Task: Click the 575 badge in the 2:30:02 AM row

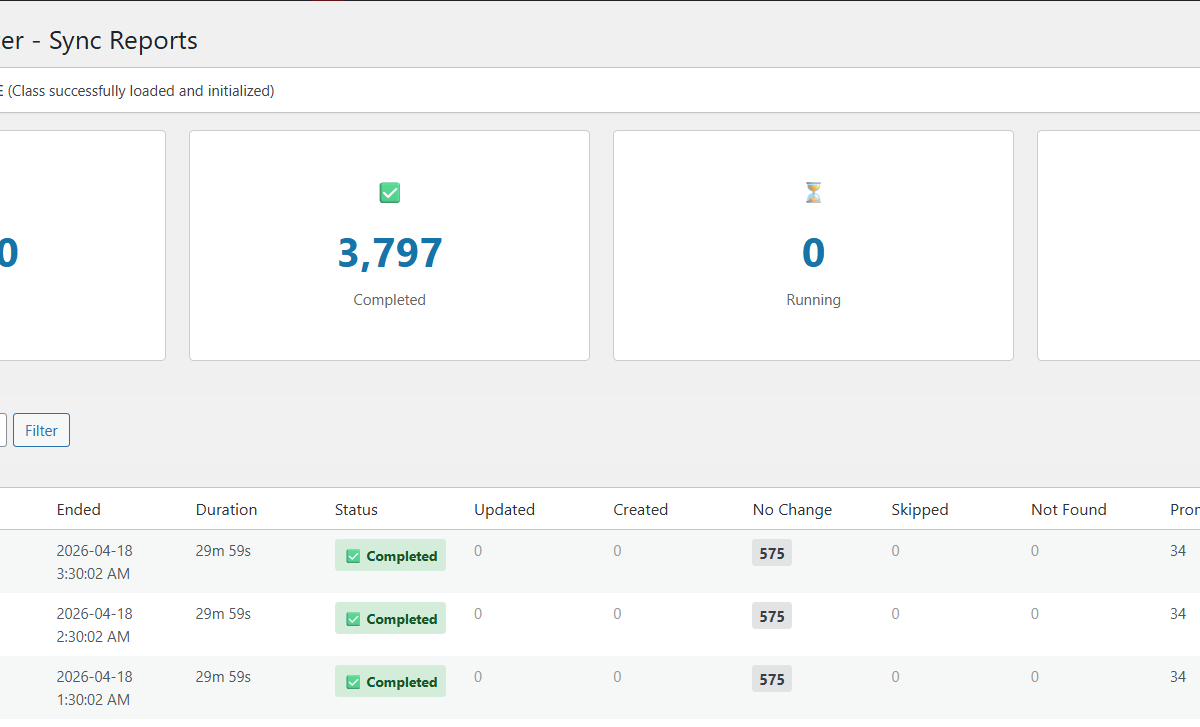Action: [771, 616]
